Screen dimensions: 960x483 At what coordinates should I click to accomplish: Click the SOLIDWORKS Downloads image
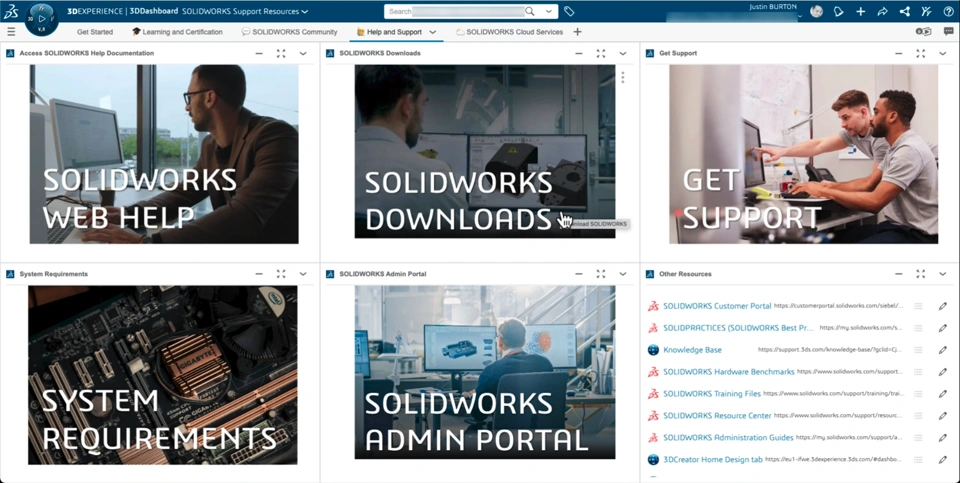(485, 151)
